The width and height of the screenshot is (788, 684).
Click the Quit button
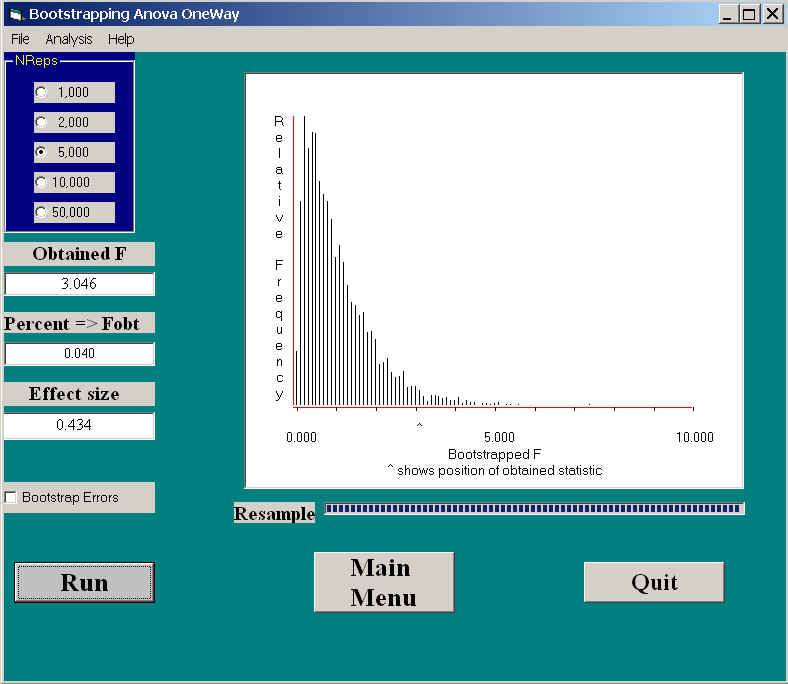(653, 582)
